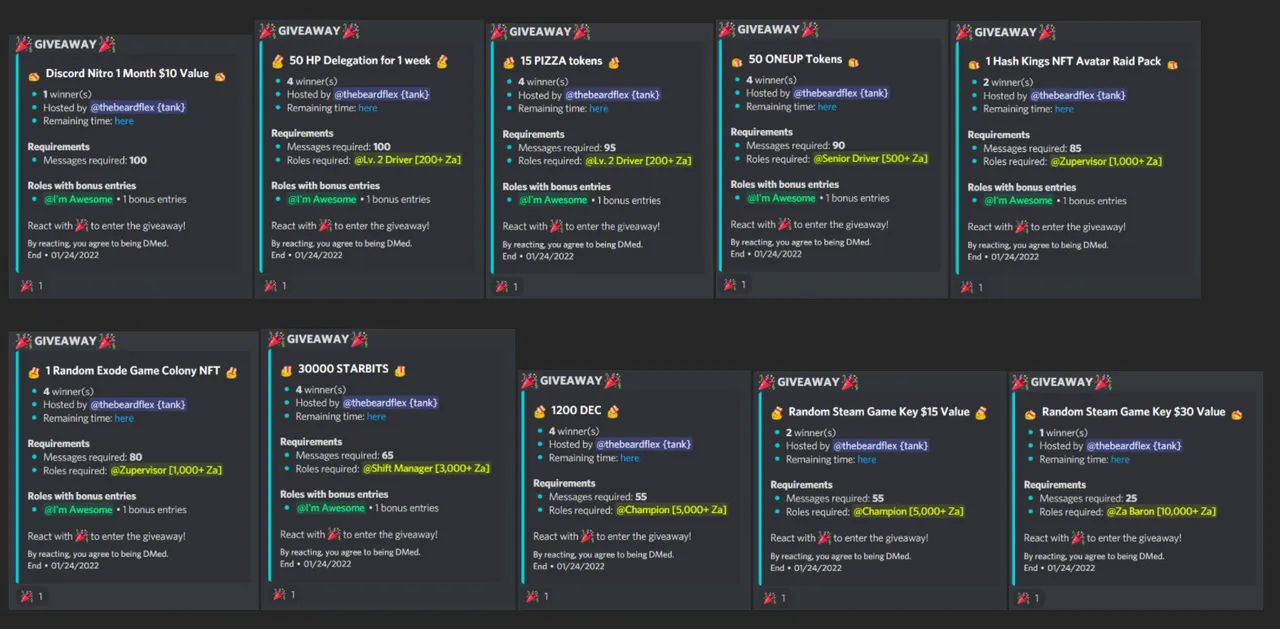Open remaining time 'here' link in Exode Colony NFT card
Screen dimensions: 1280x629
[x=123, y=419]
